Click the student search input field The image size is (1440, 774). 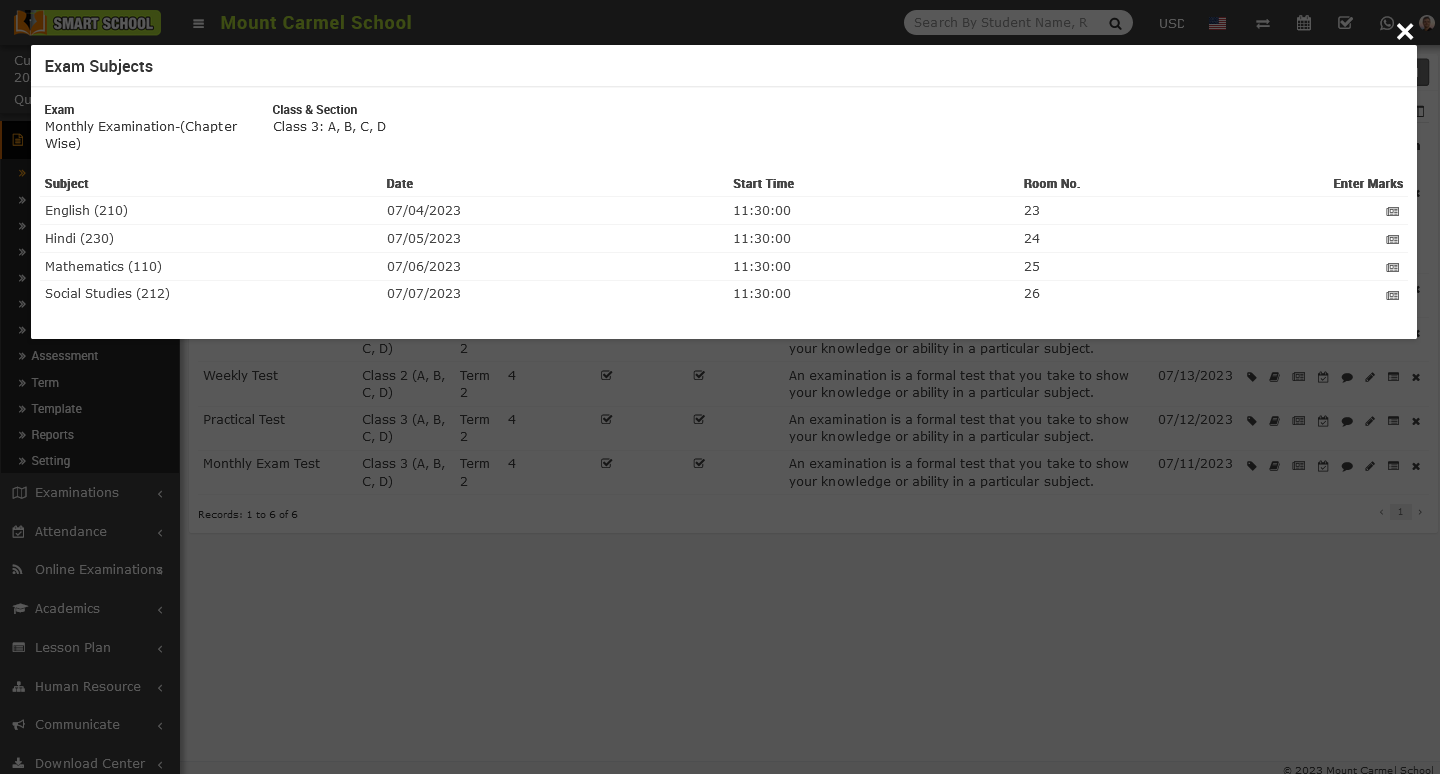(x=1002, y=23)
